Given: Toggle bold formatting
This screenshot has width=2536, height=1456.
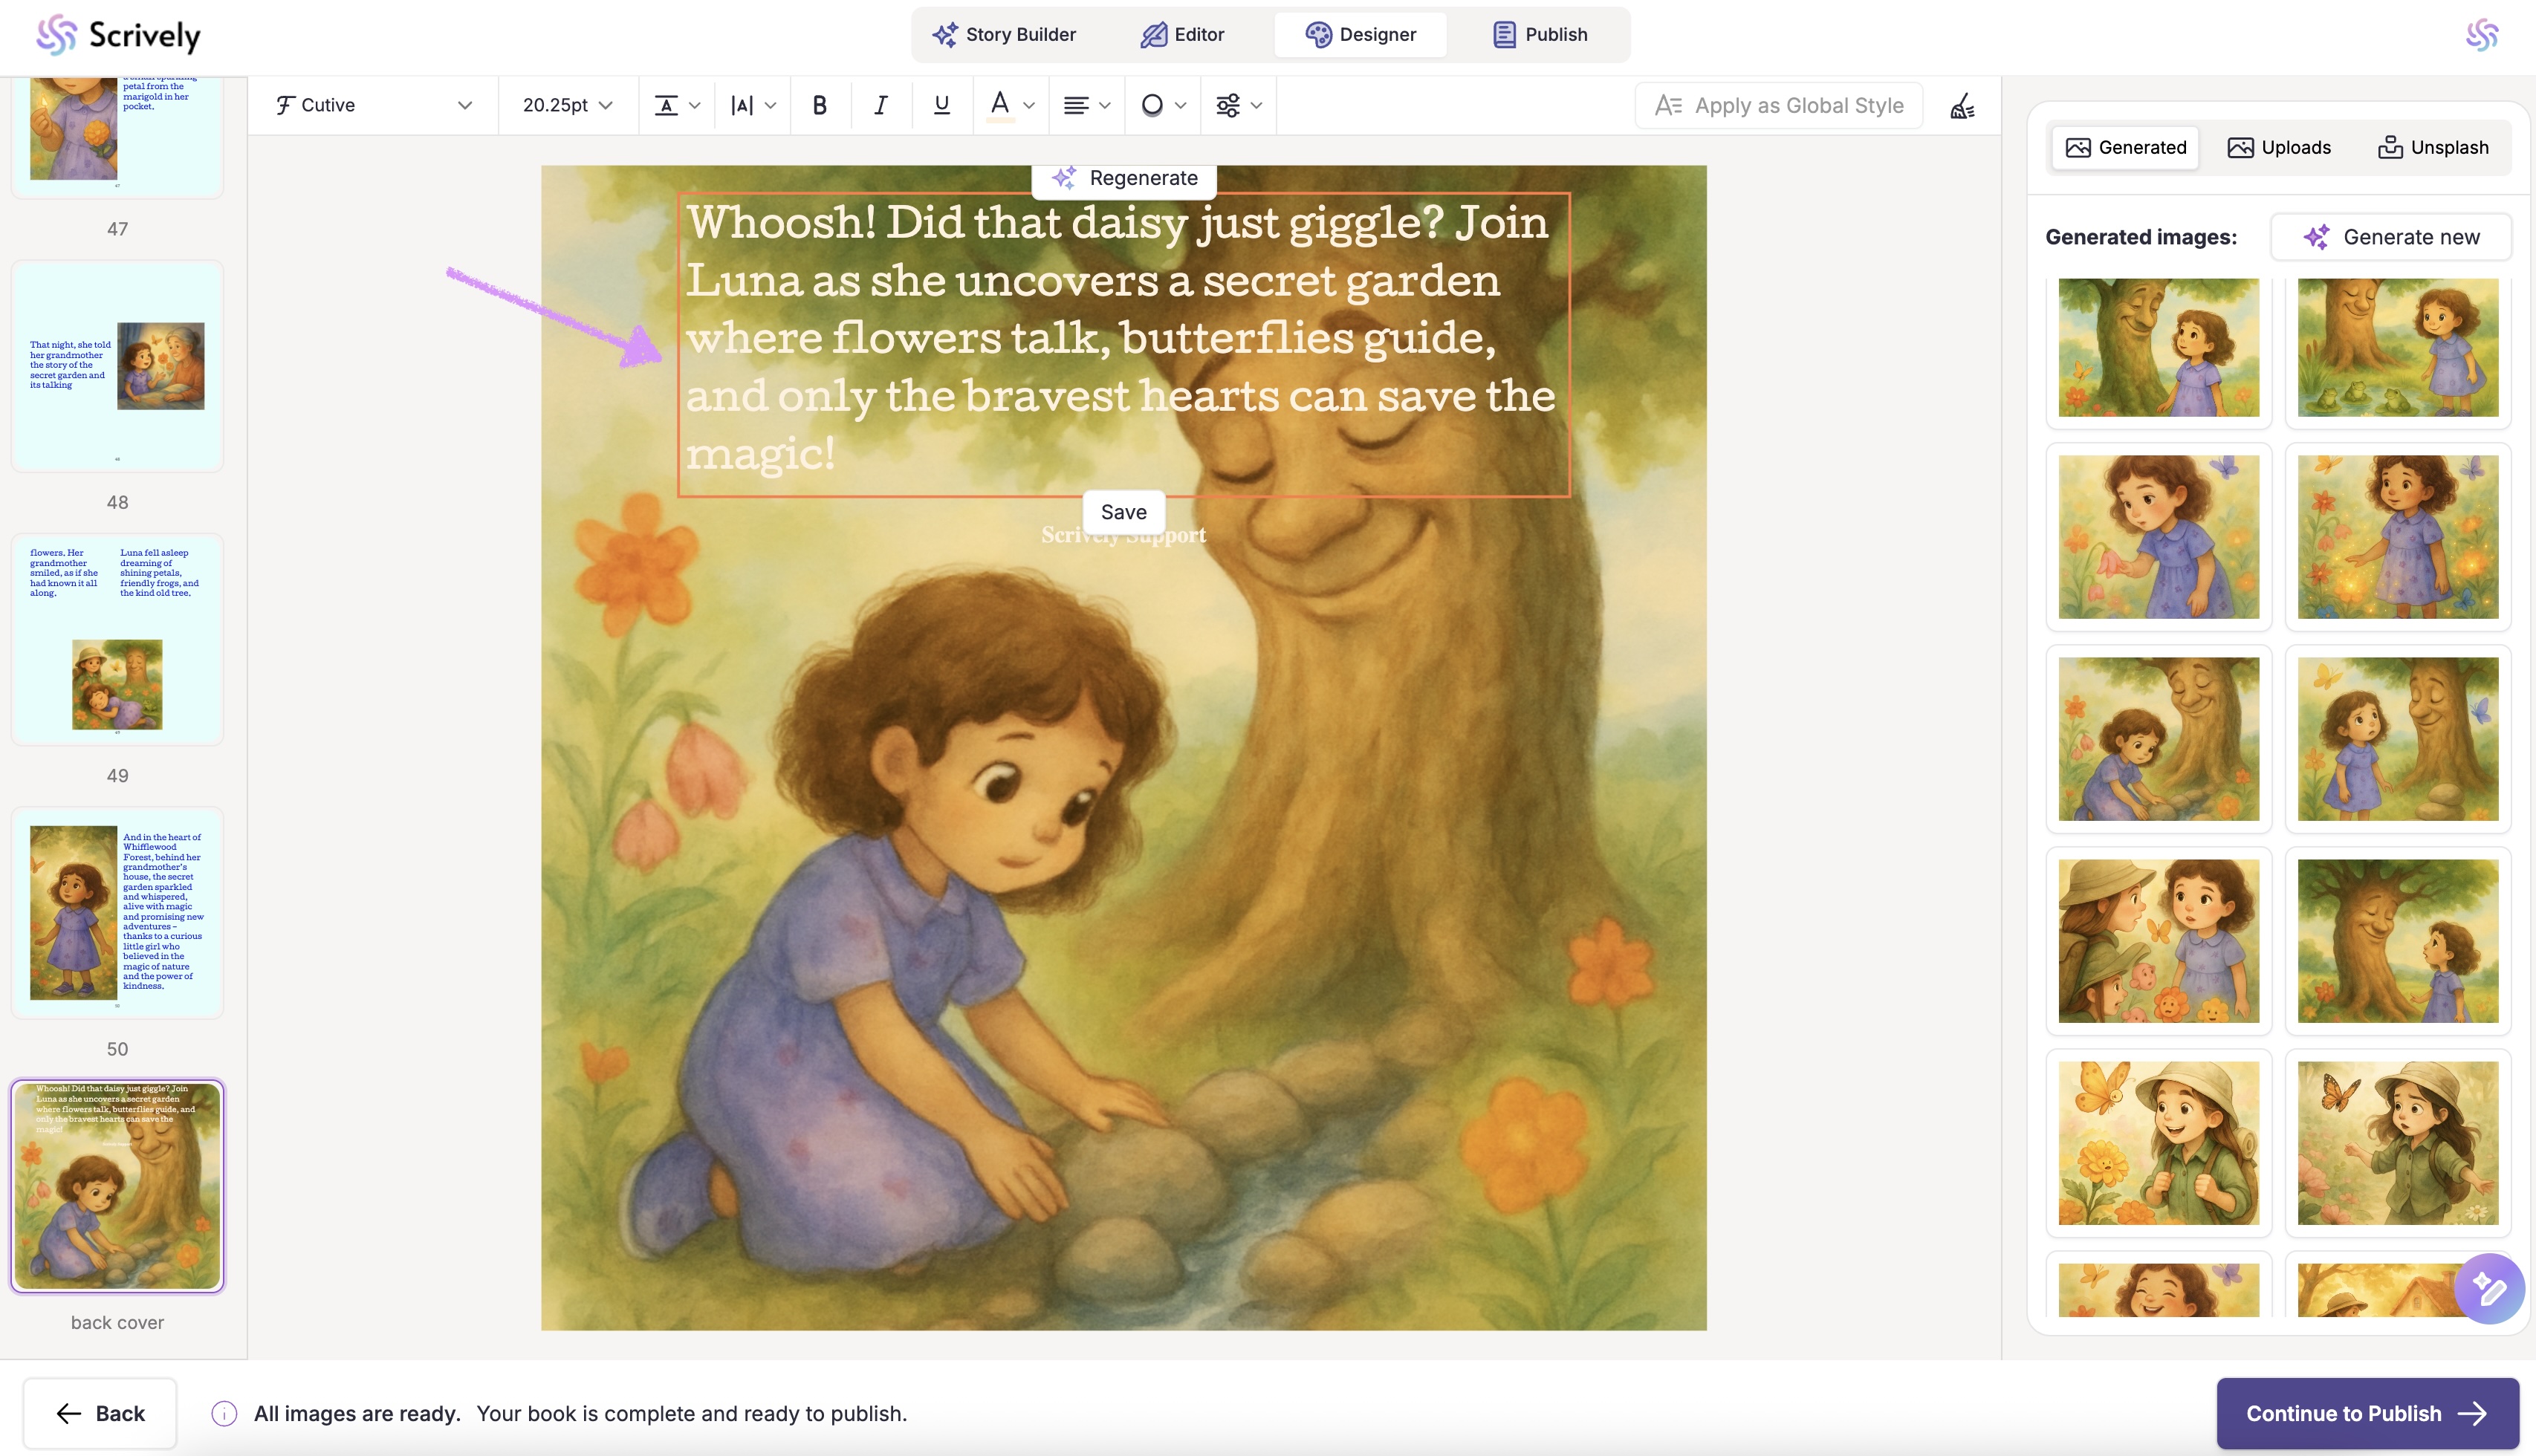Looking at the screenshot, I should (x=819, y=105).
